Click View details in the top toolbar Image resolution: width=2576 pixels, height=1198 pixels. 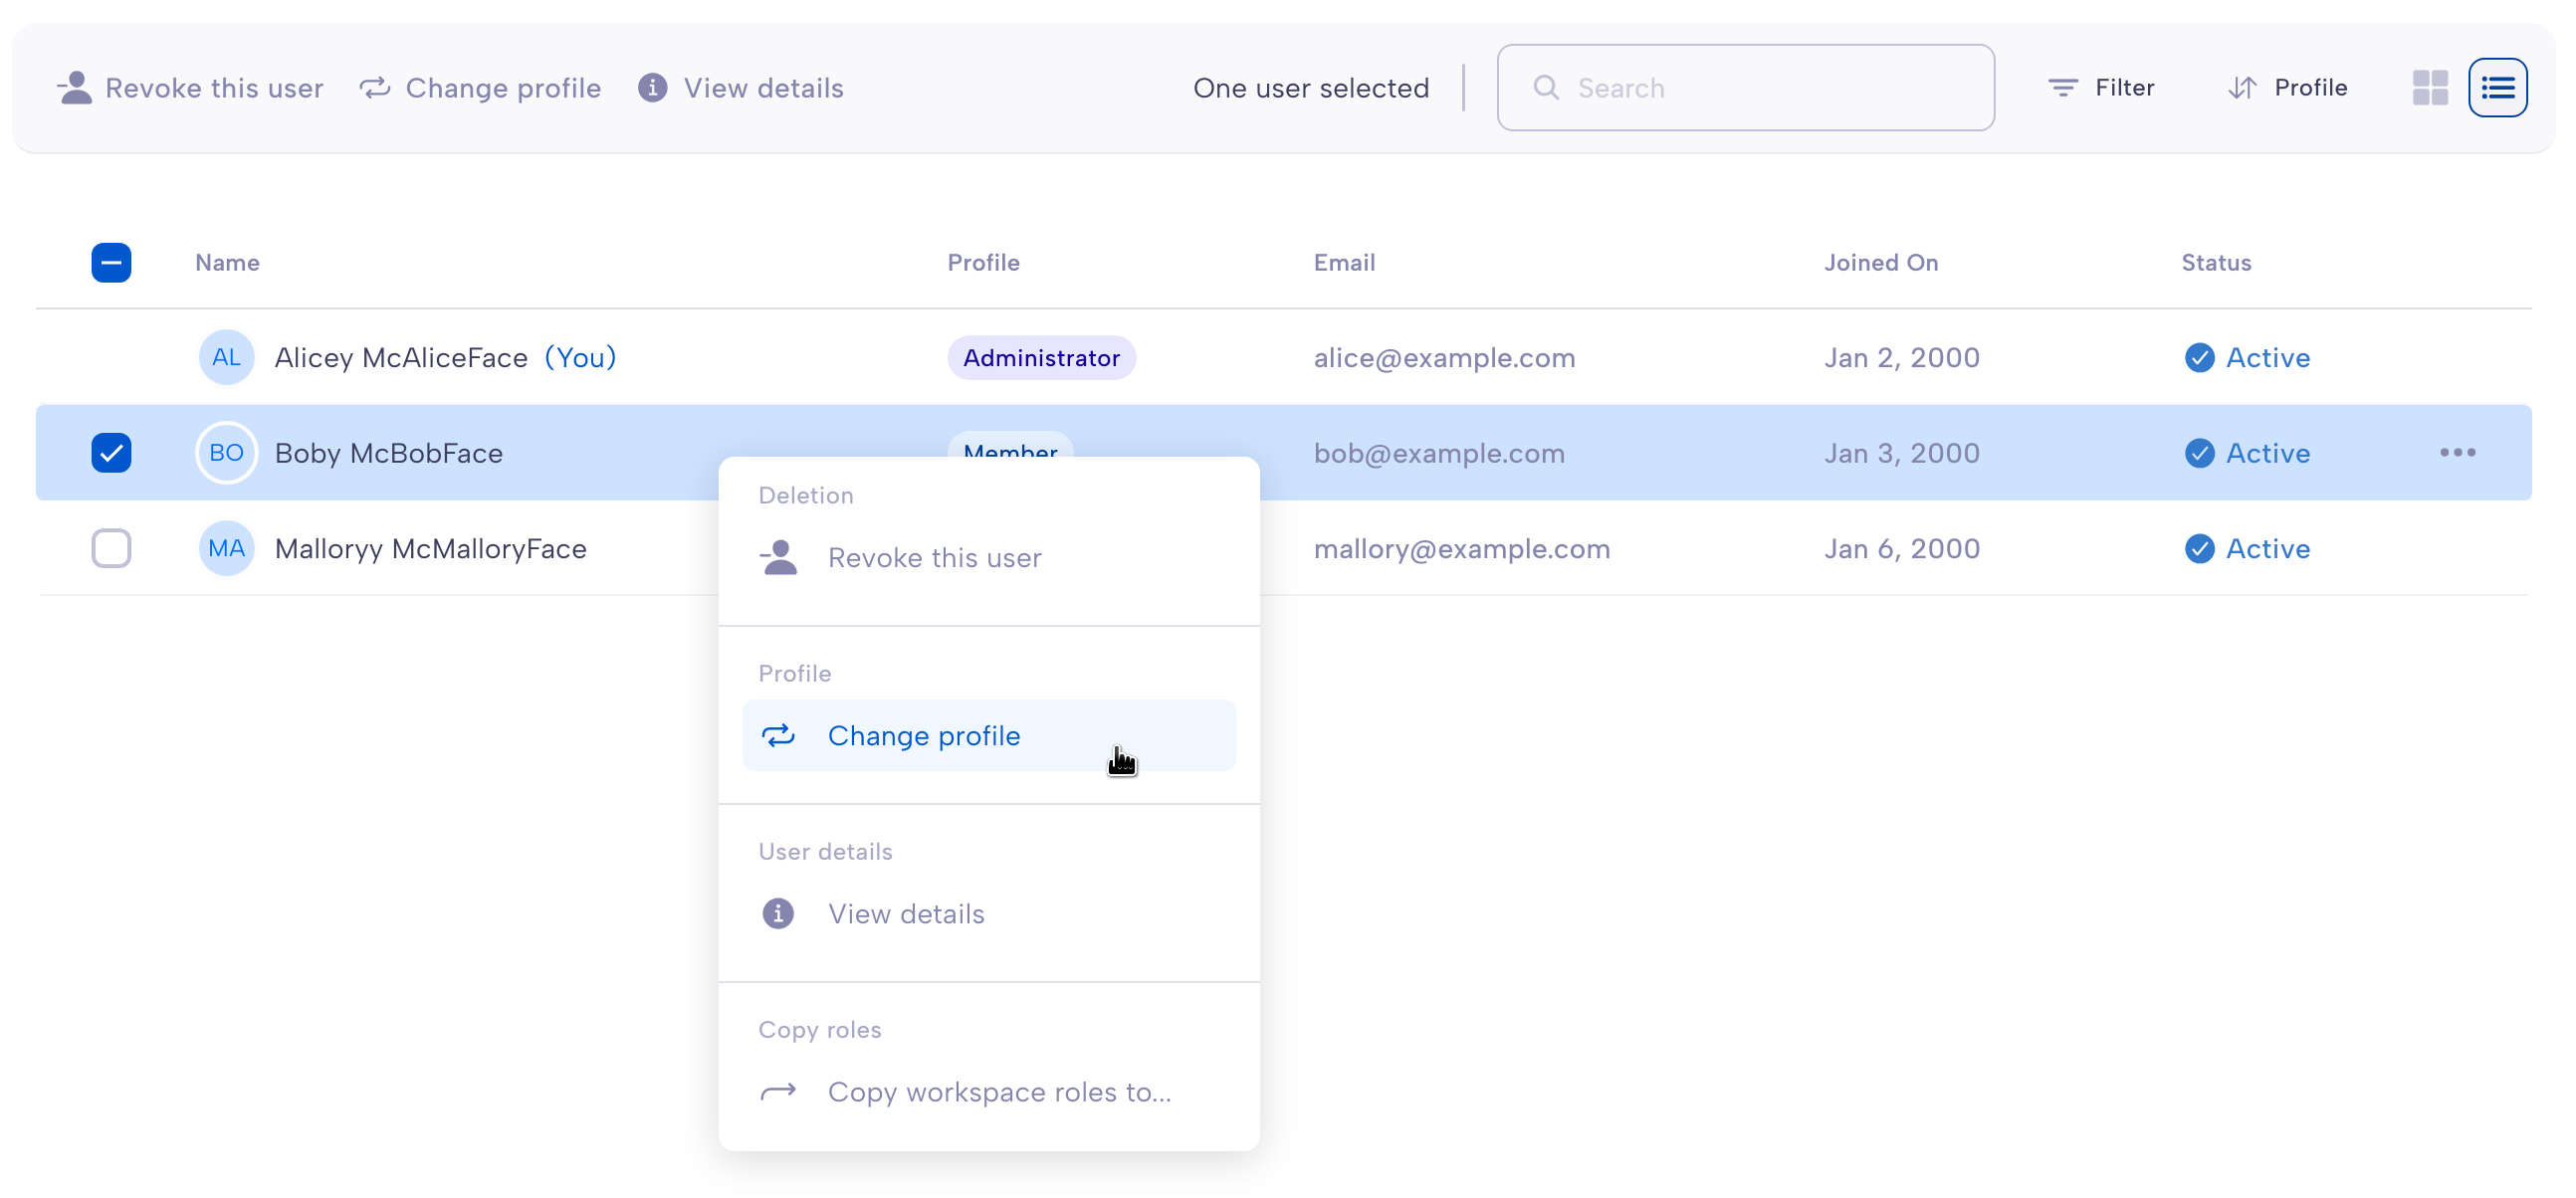pos(741,88)
